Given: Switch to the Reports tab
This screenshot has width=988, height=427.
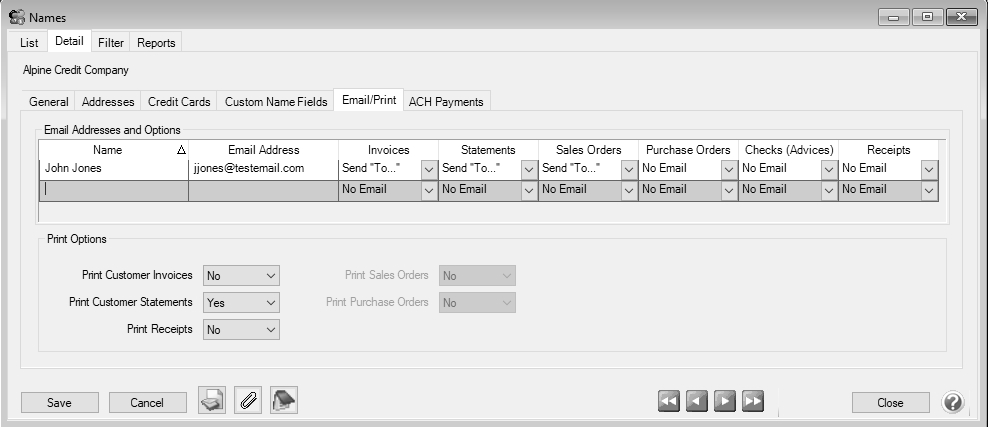Looking at the screenshot, I should [x=156, y=43].
